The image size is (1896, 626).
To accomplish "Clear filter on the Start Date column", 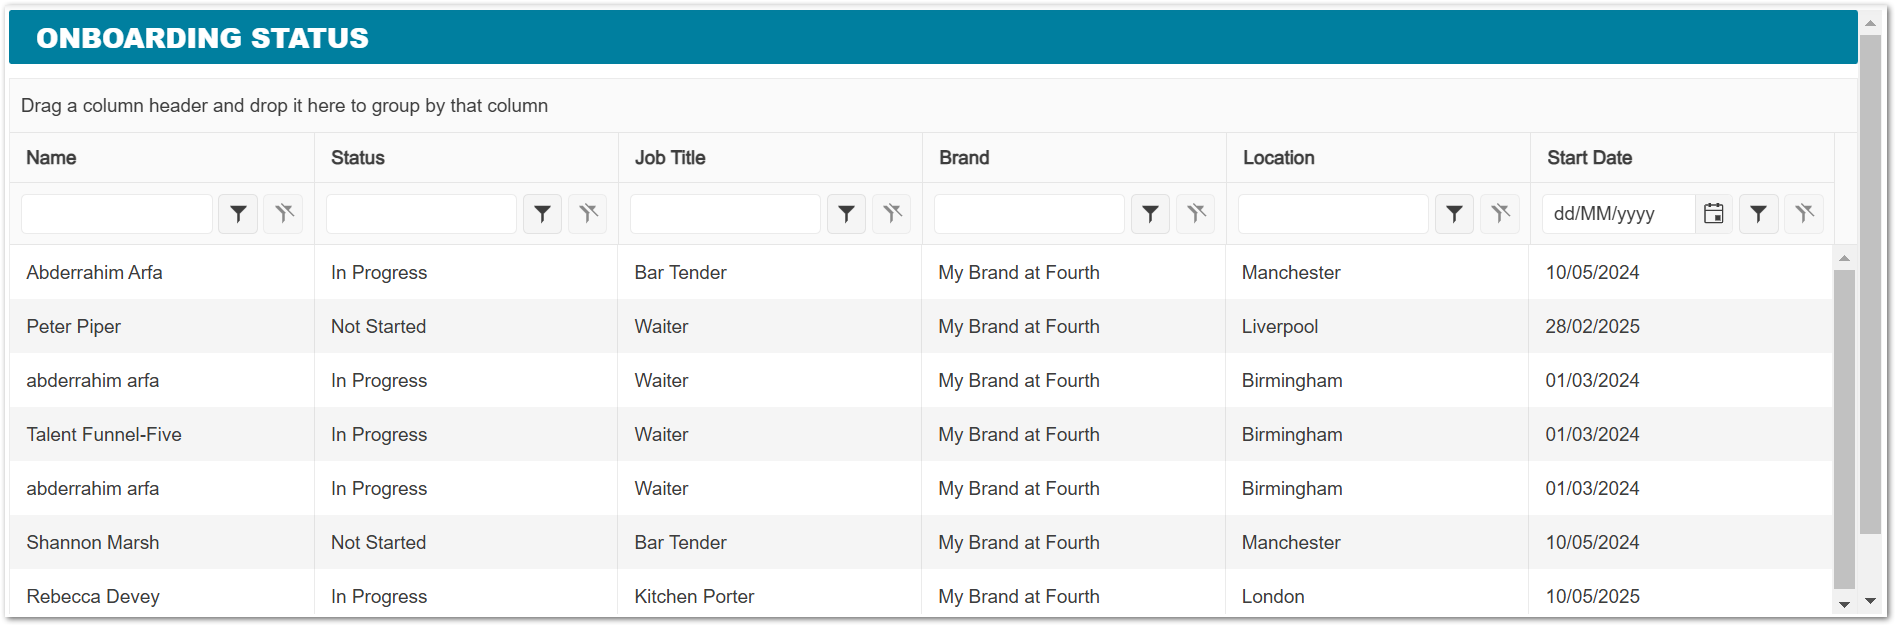I will pyautogui.click(x=1804, y=214).
